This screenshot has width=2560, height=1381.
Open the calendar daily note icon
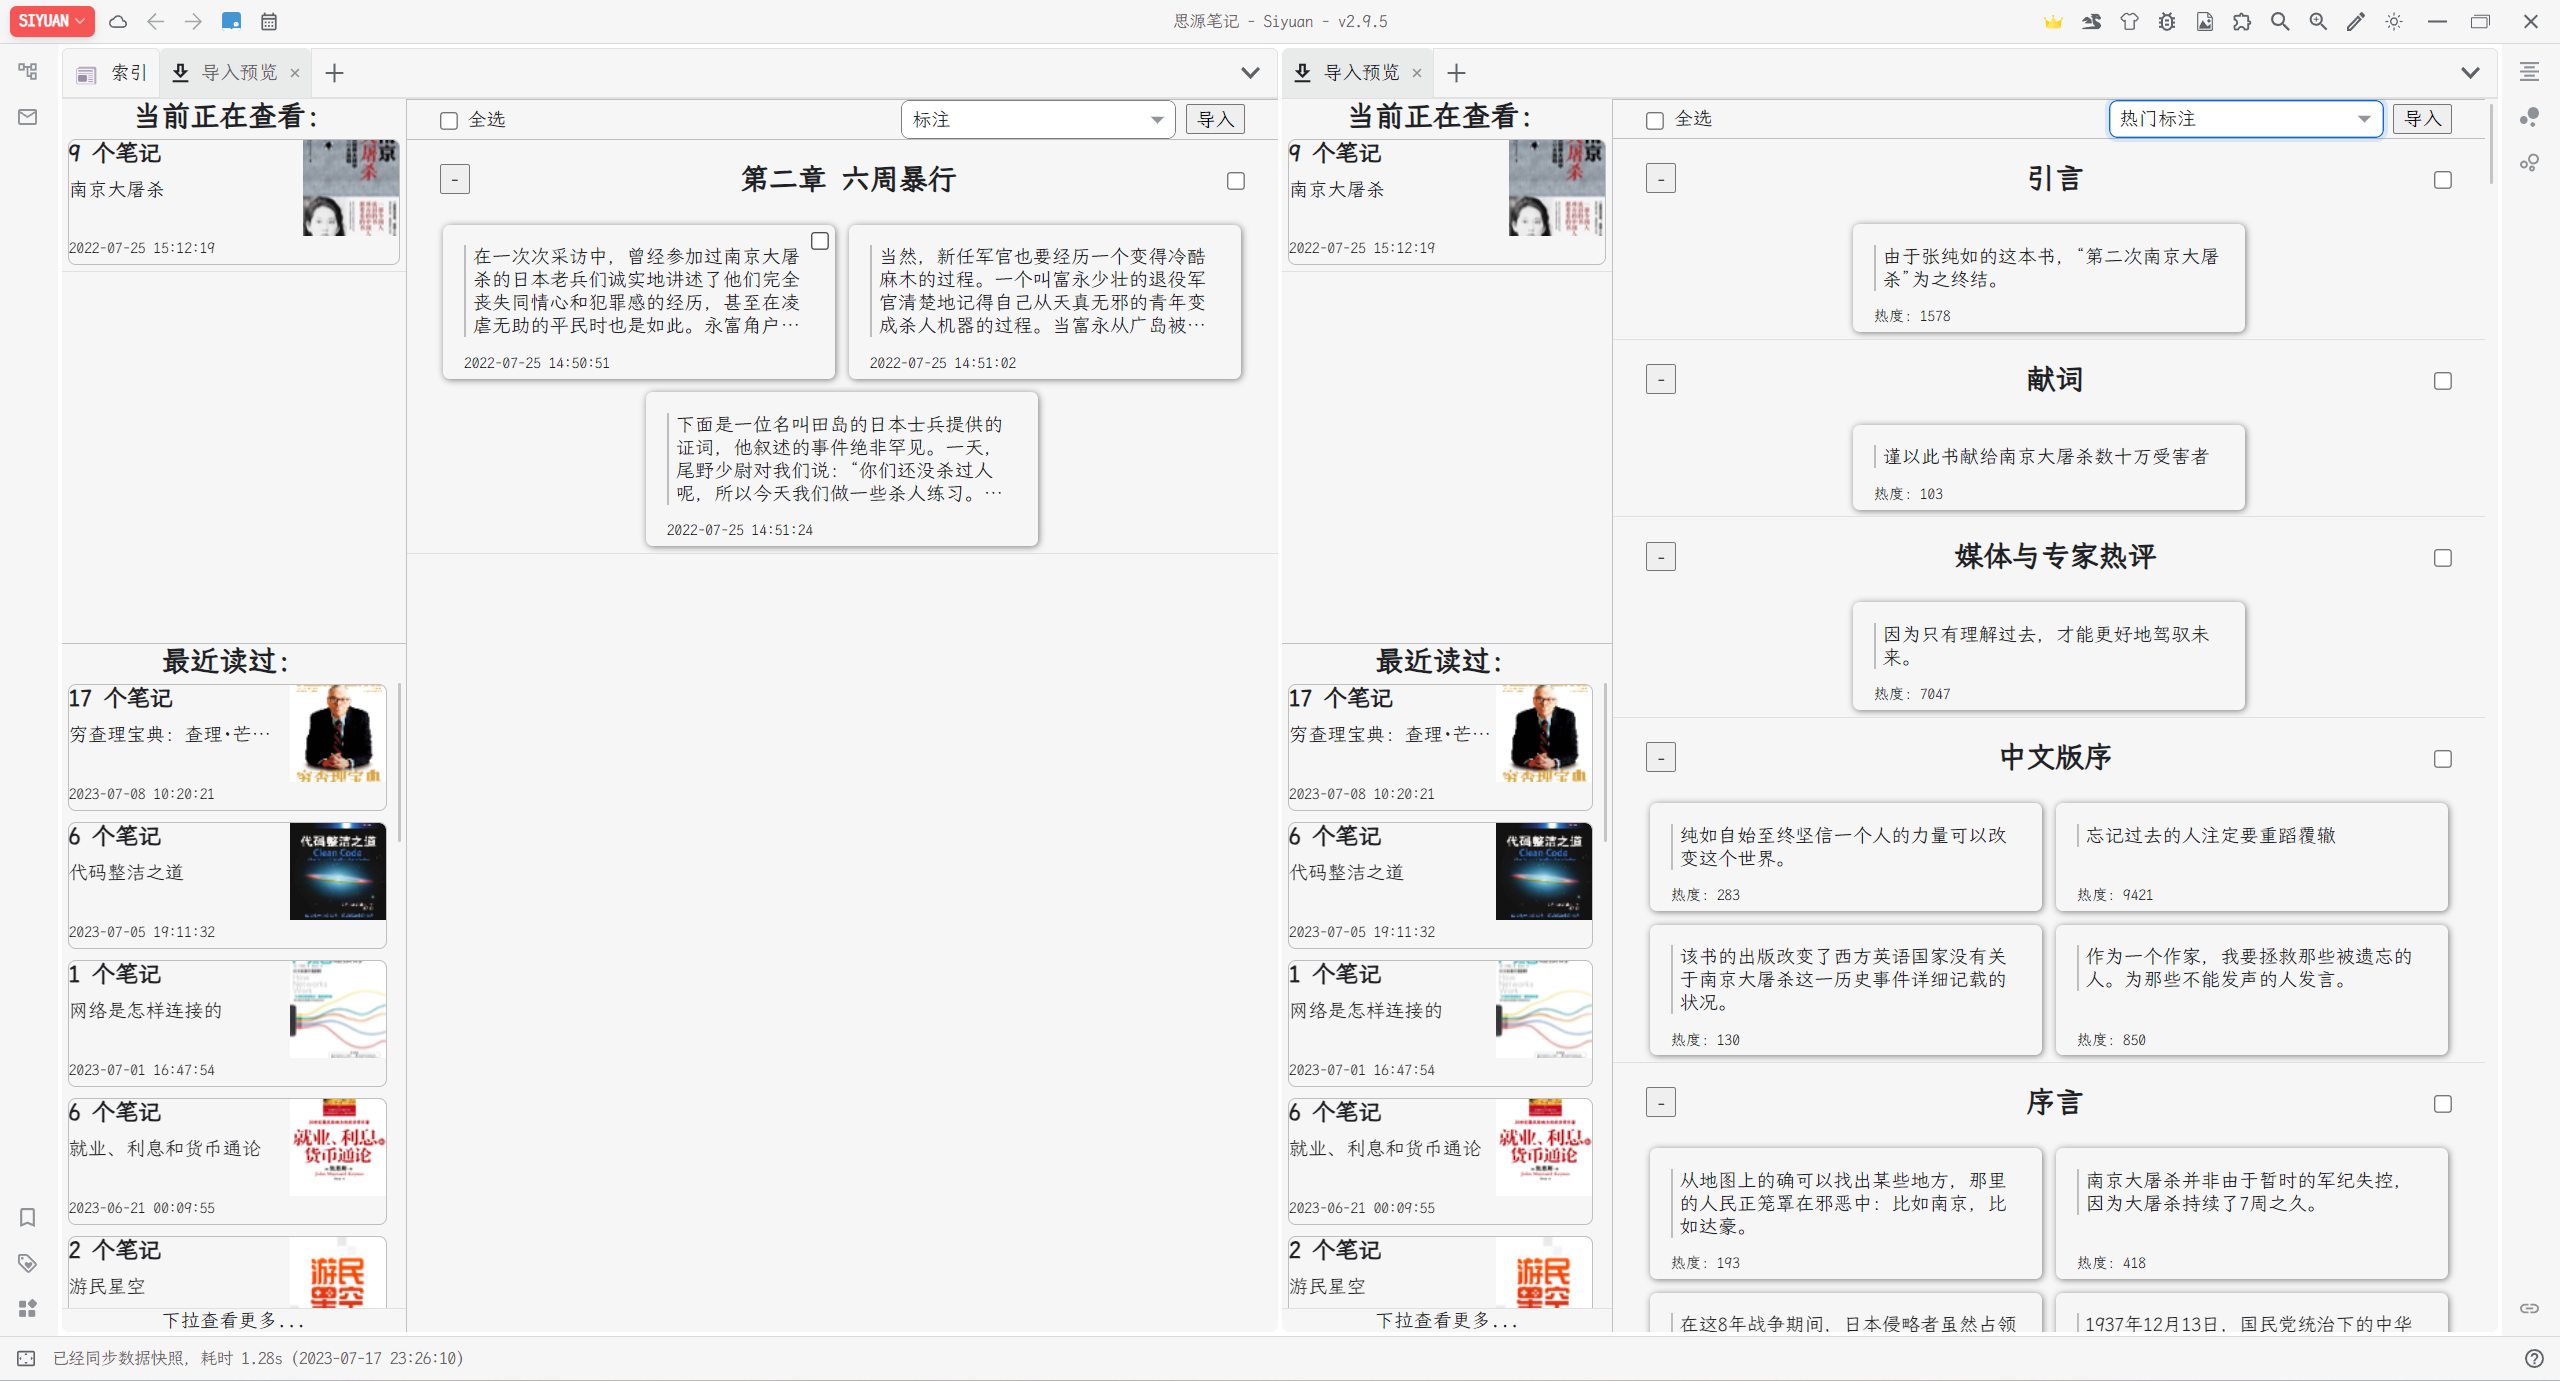(x=269, y=21)
